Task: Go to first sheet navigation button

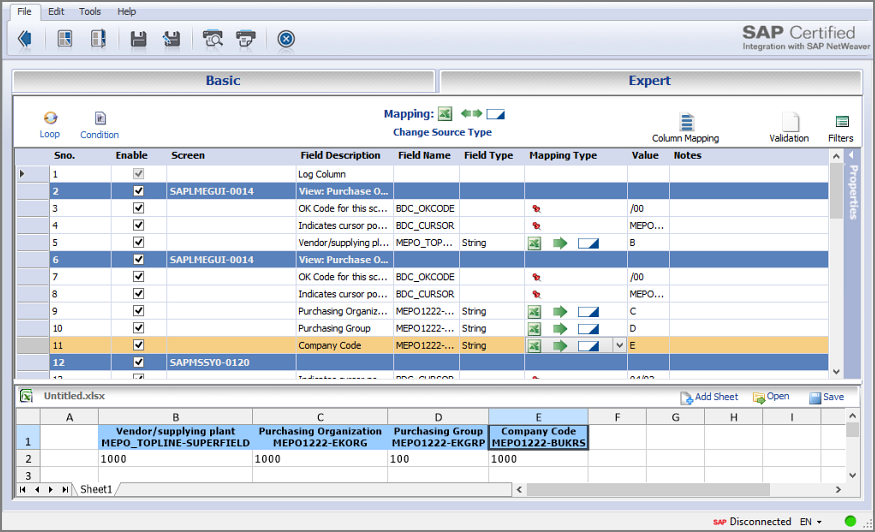Action: (22, 490)
